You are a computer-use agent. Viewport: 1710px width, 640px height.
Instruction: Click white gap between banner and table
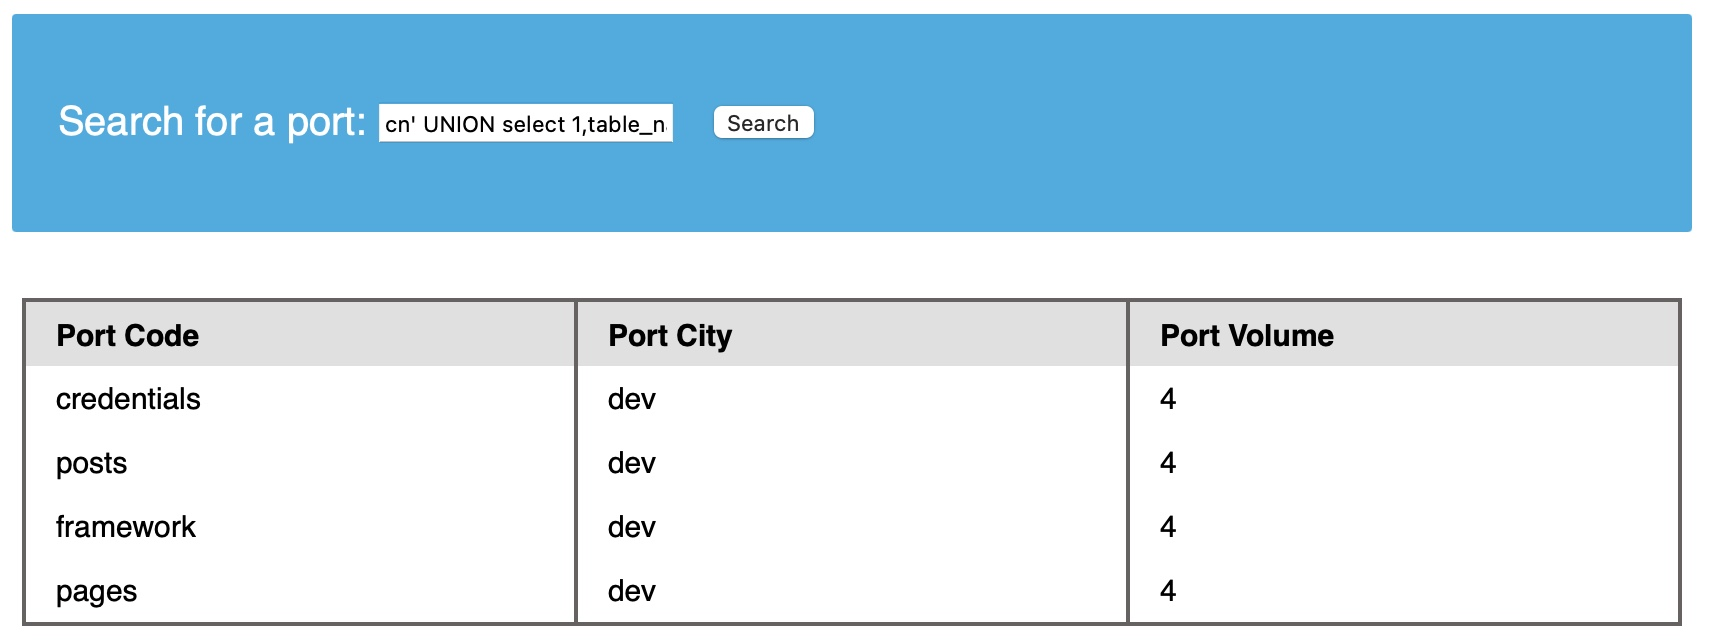click(850, 265)
